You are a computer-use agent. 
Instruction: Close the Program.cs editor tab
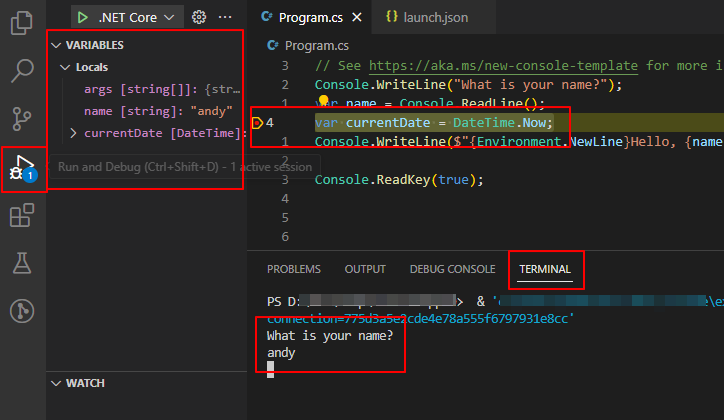tap(357, 18)
